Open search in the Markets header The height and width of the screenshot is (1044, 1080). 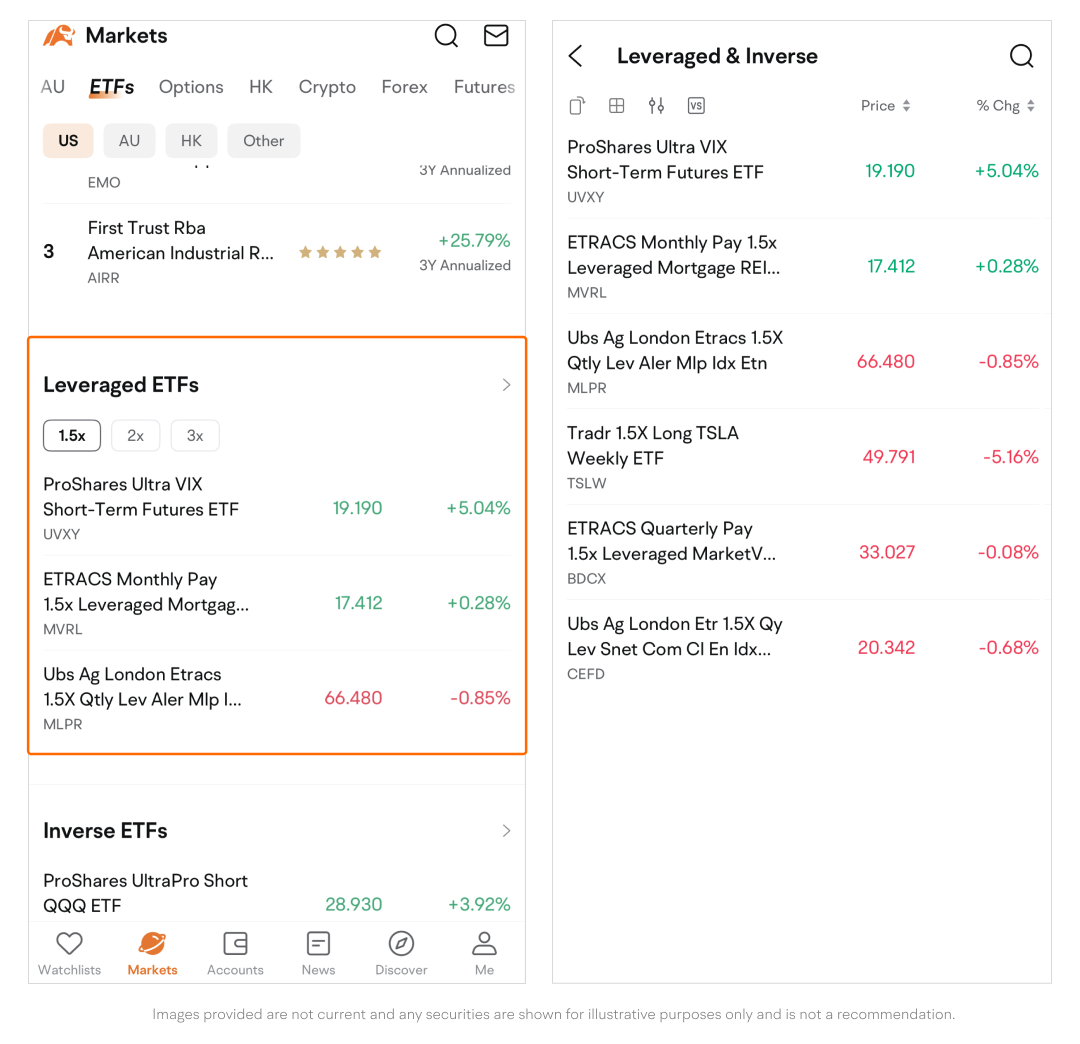coord(446,36)
